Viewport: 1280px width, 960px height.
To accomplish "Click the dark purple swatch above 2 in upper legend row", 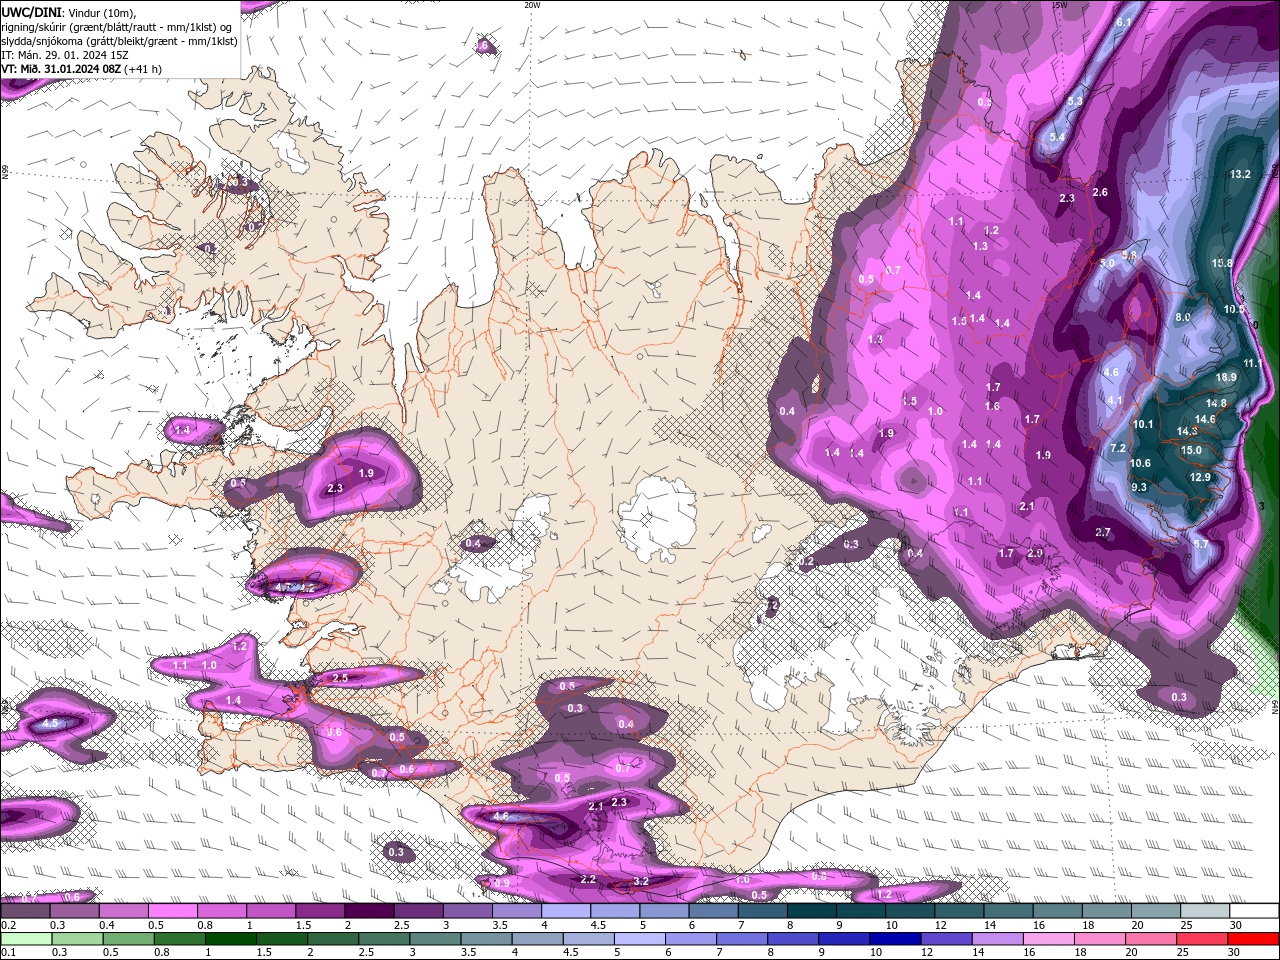I will click(x=369, y=911).
